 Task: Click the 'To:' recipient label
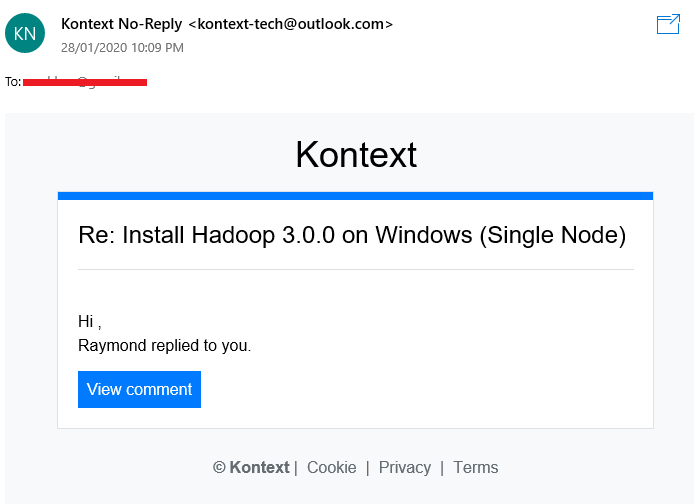coord(13,82)
